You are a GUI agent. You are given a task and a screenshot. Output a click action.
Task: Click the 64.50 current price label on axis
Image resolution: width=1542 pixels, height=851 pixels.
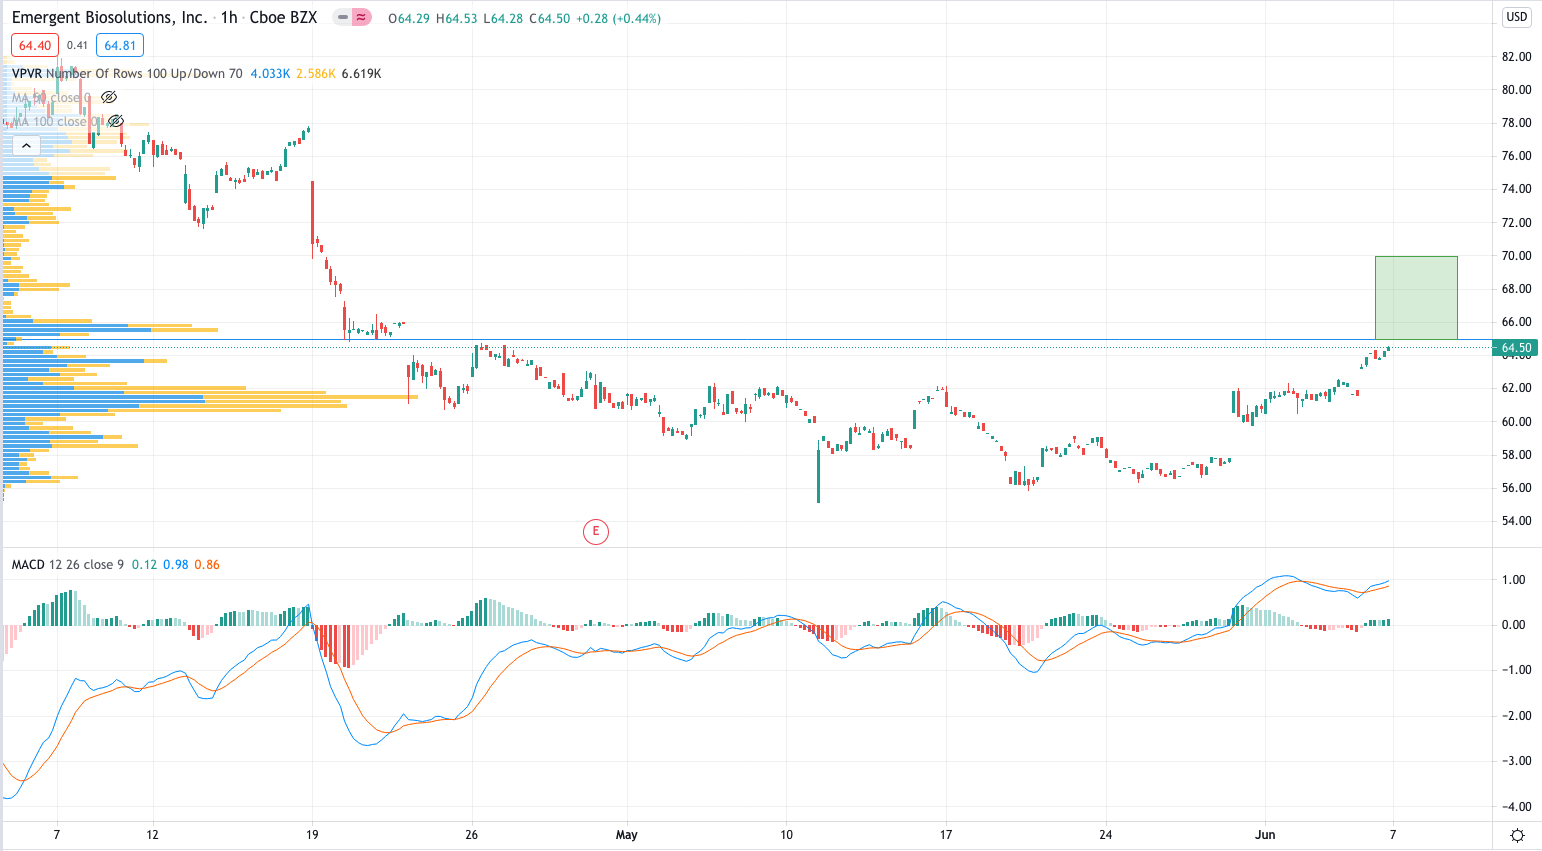pyautogui.click(x=1515, y=348)
